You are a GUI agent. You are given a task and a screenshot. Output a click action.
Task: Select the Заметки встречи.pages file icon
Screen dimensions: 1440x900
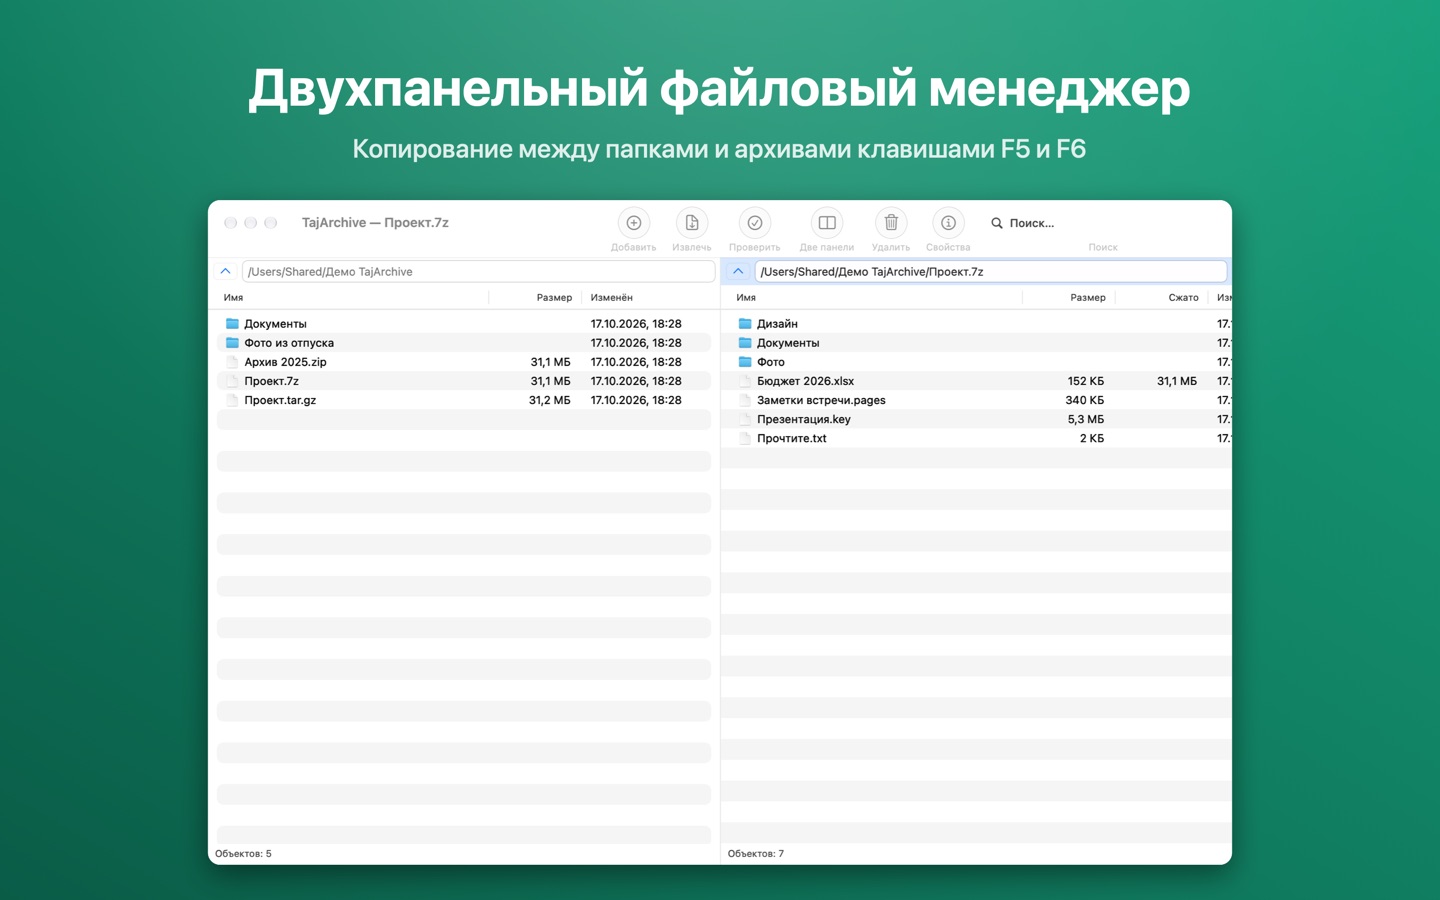[745, 400]
